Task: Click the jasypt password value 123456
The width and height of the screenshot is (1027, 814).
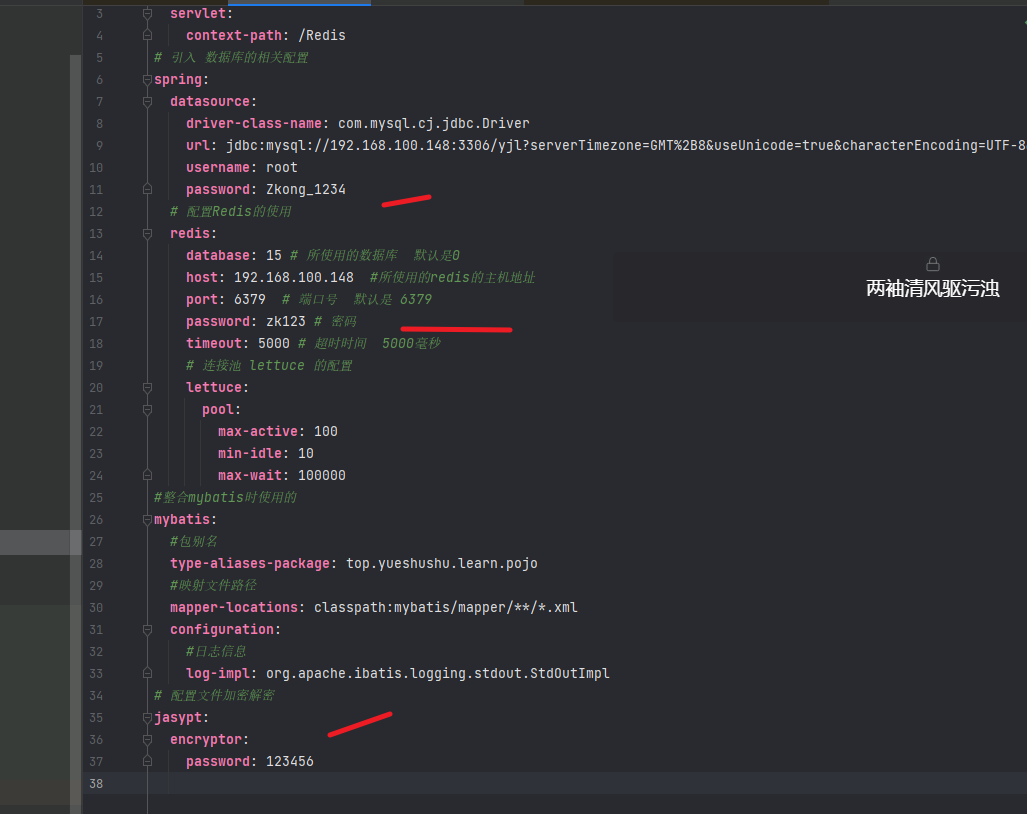Action: coord(289,762)
